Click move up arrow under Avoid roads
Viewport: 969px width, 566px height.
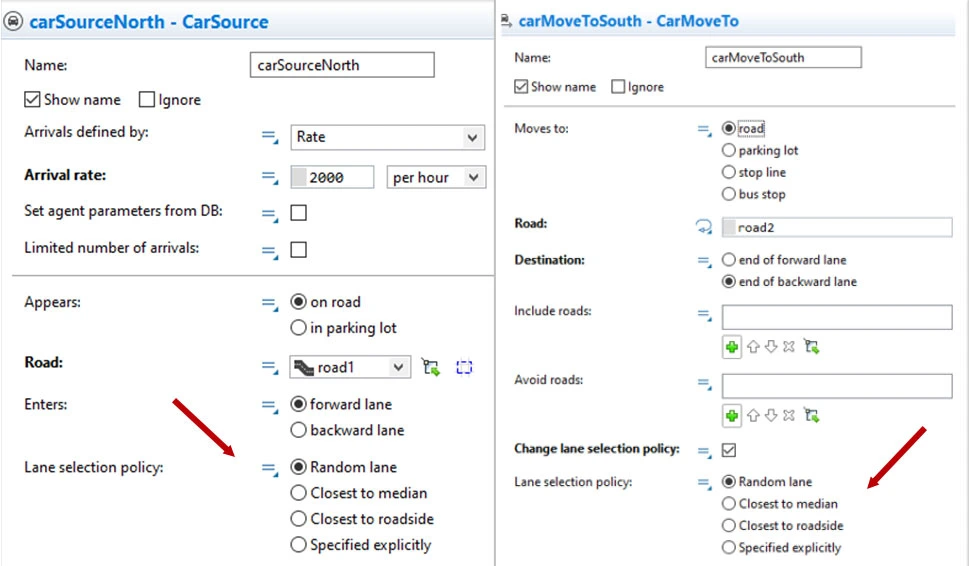pos(753,415)
